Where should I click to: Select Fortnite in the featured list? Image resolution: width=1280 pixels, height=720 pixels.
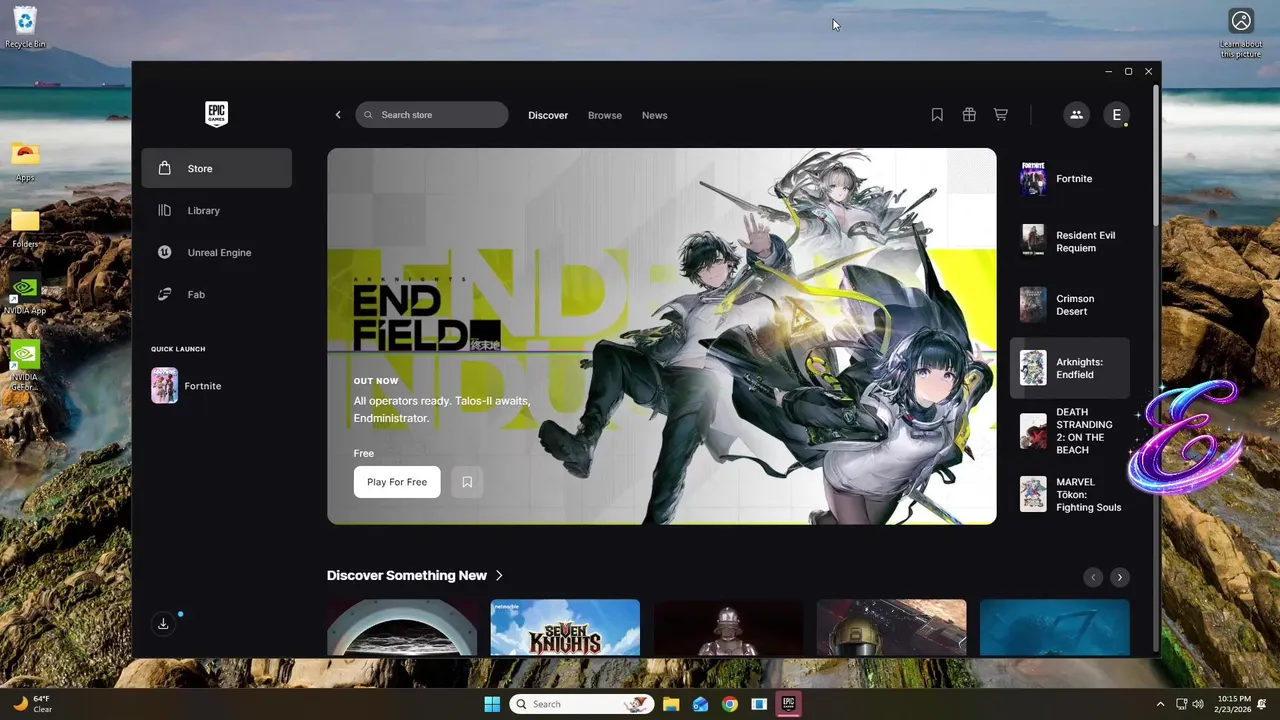click(1070, 179)
